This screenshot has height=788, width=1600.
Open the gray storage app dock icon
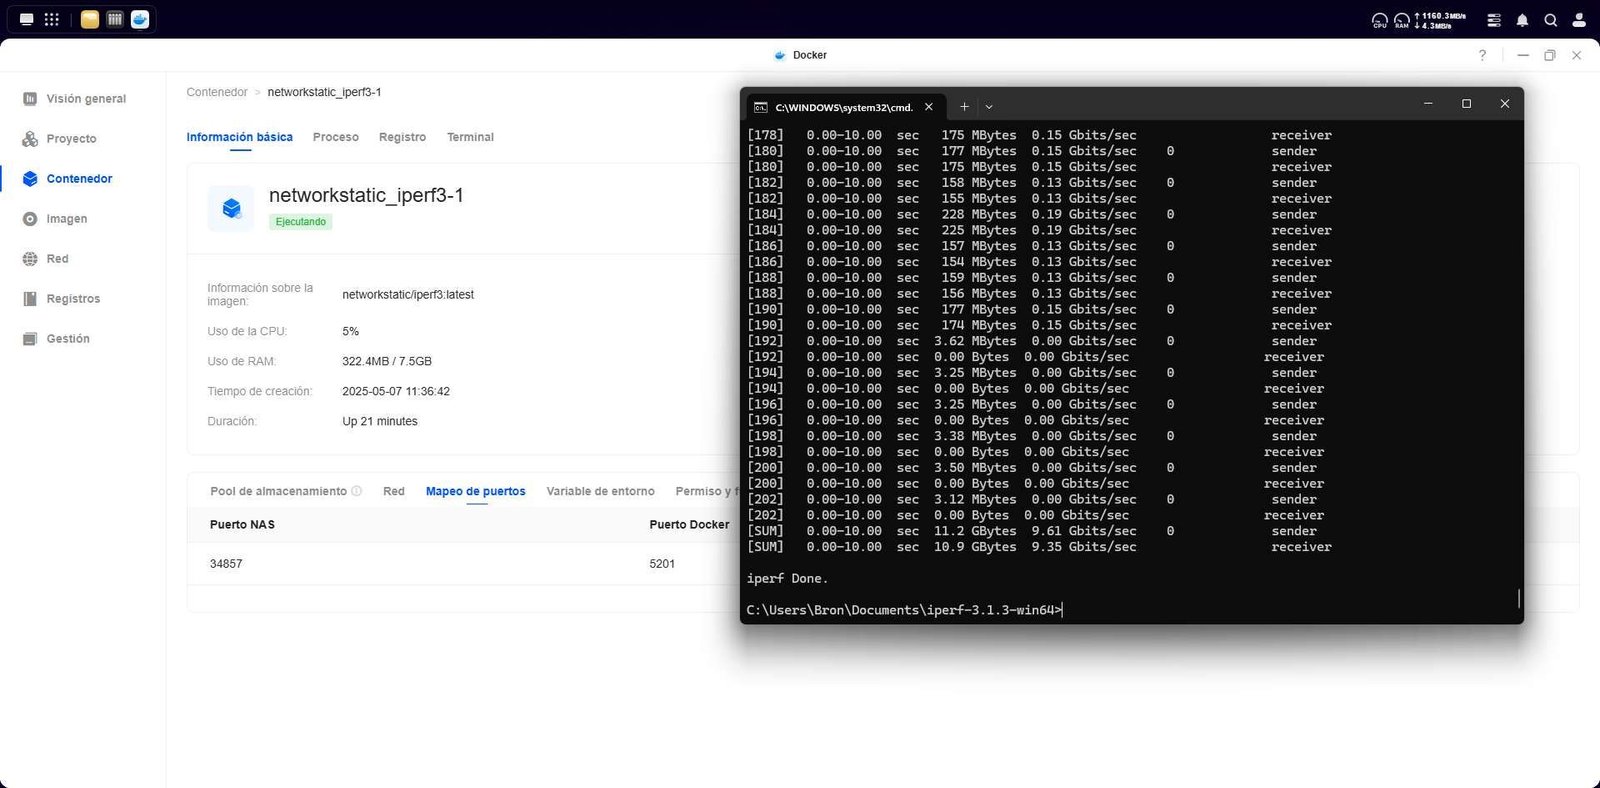point(115,19)
